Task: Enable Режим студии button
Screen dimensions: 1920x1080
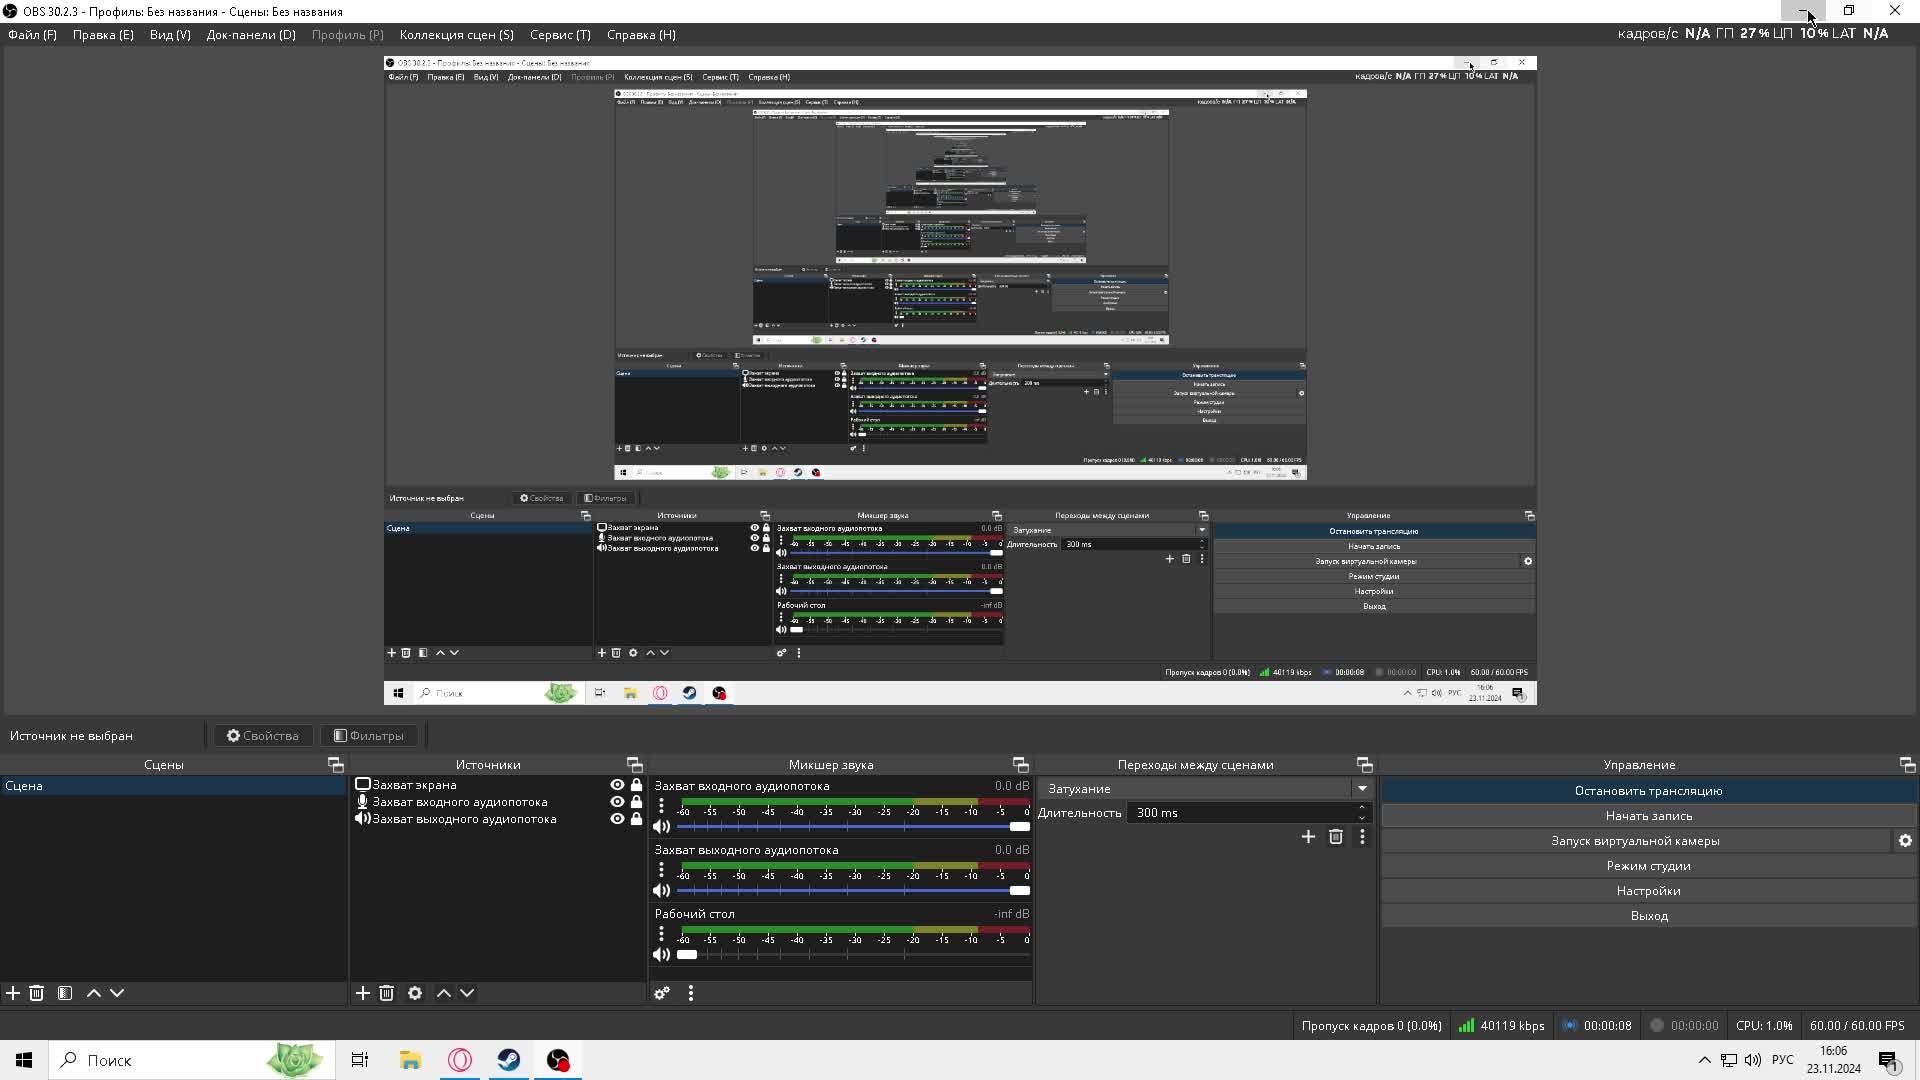Action: (1648, 866)
